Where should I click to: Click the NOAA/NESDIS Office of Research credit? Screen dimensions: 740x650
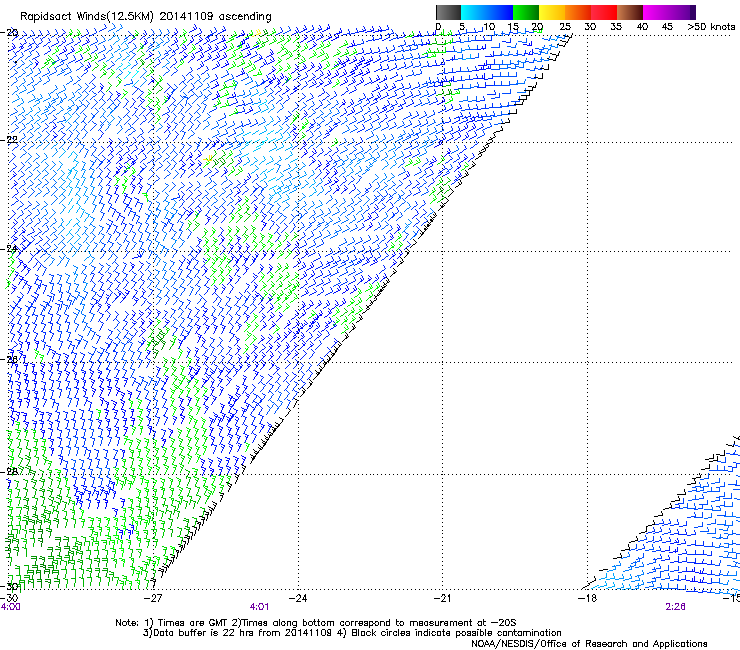tap(589, 644)
